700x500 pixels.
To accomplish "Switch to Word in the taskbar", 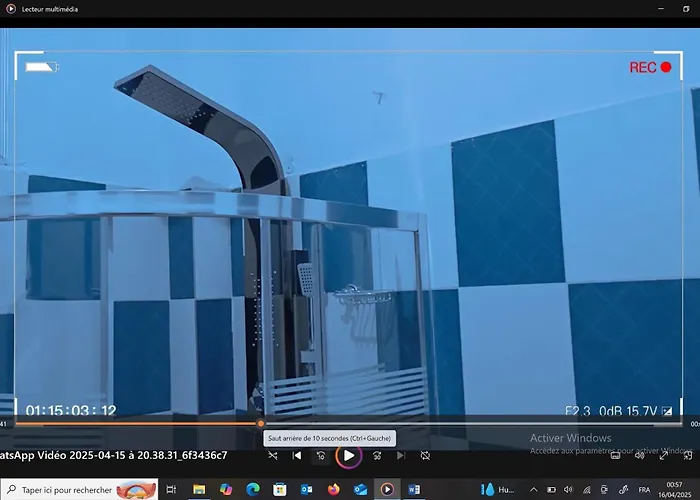I will tap(414, 490).
